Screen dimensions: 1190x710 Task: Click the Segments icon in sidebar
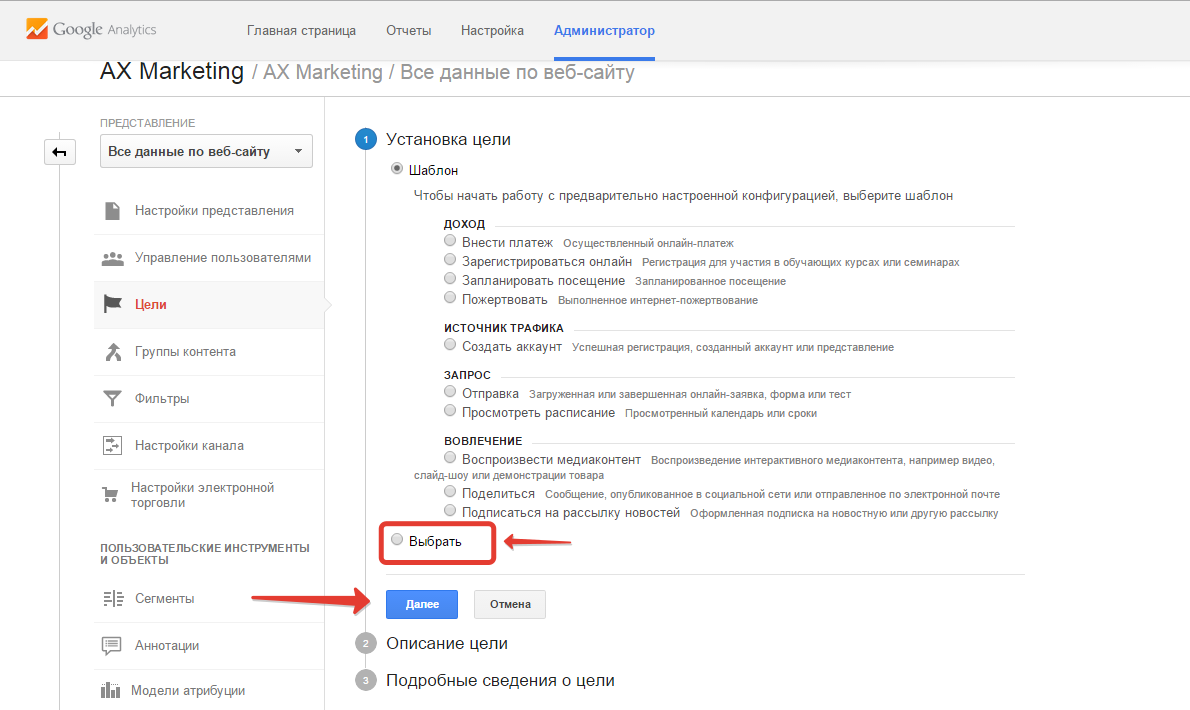tap(112, 599)
